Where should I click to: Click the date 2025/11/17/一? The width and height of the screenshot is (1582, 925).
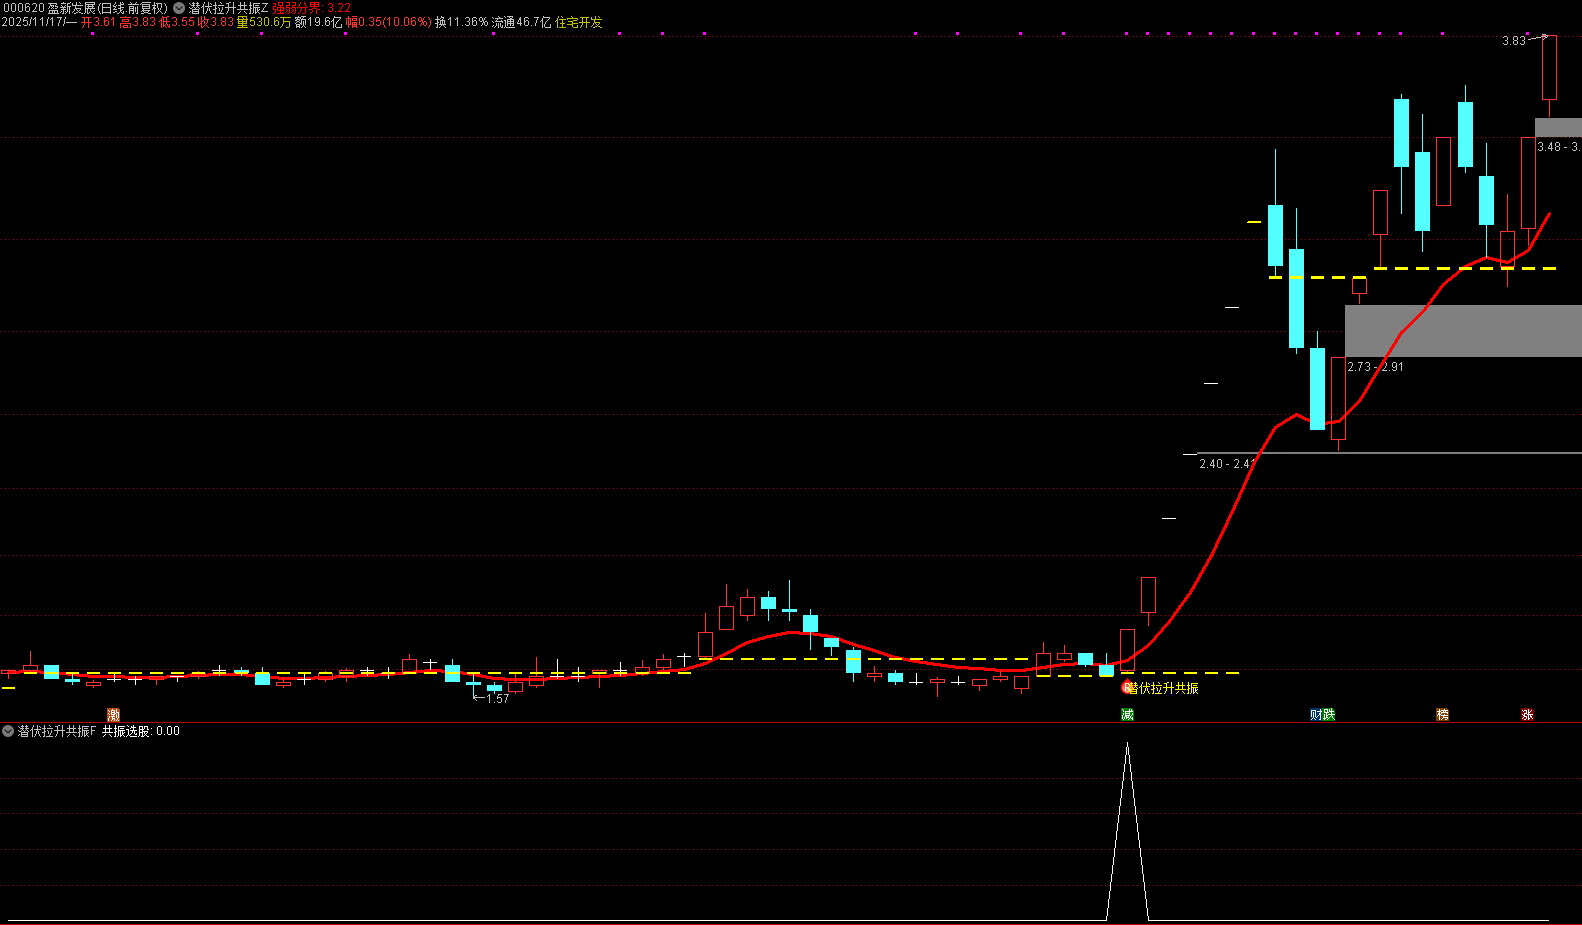[x=39, y=22]
